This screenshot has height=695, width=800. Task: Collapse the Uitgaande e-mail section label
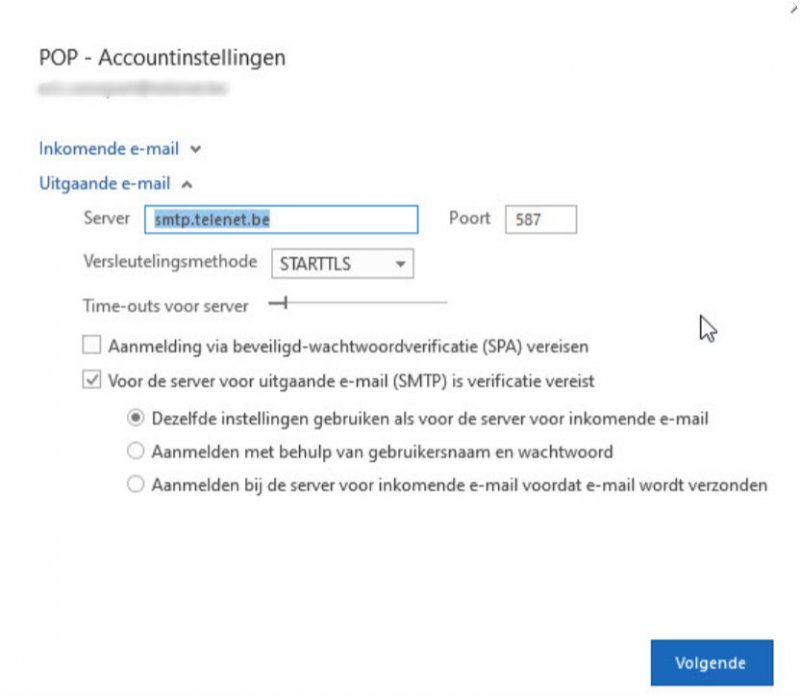(104, 183)
